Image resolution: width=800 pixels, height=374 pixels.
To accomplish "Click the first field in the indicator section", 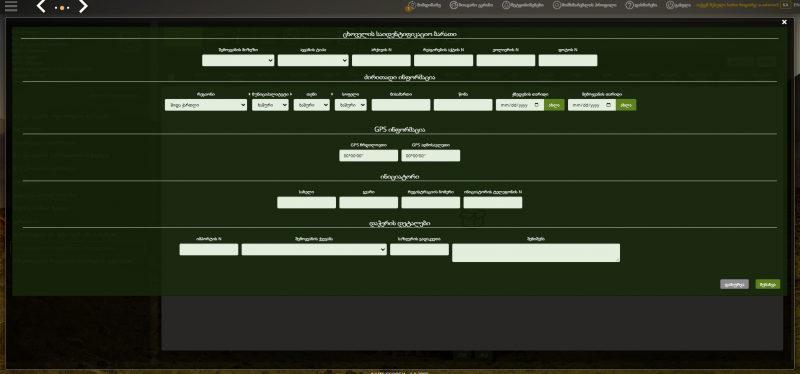I will click(x=306, y=203).
